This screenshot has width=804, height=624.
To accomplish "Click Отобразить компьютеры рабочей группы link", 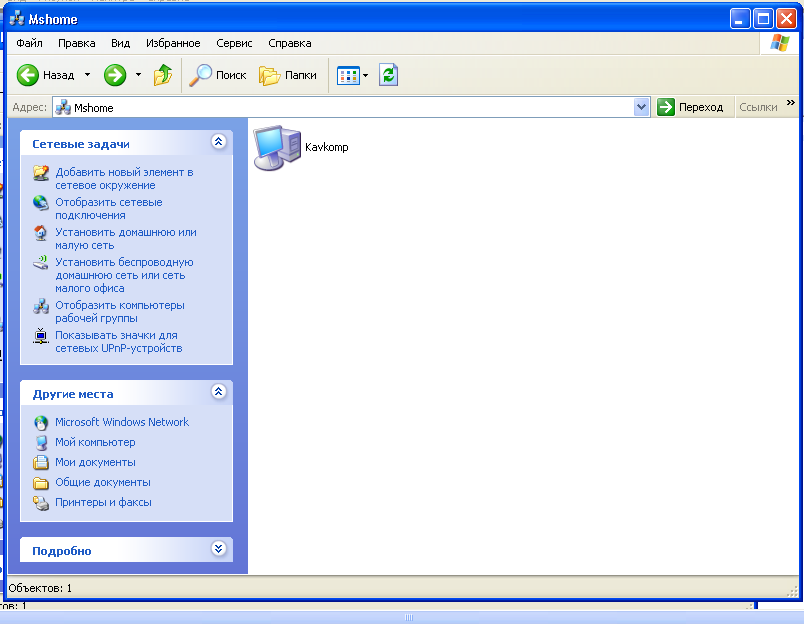I will pyautogui.click(x=120, y=312).
